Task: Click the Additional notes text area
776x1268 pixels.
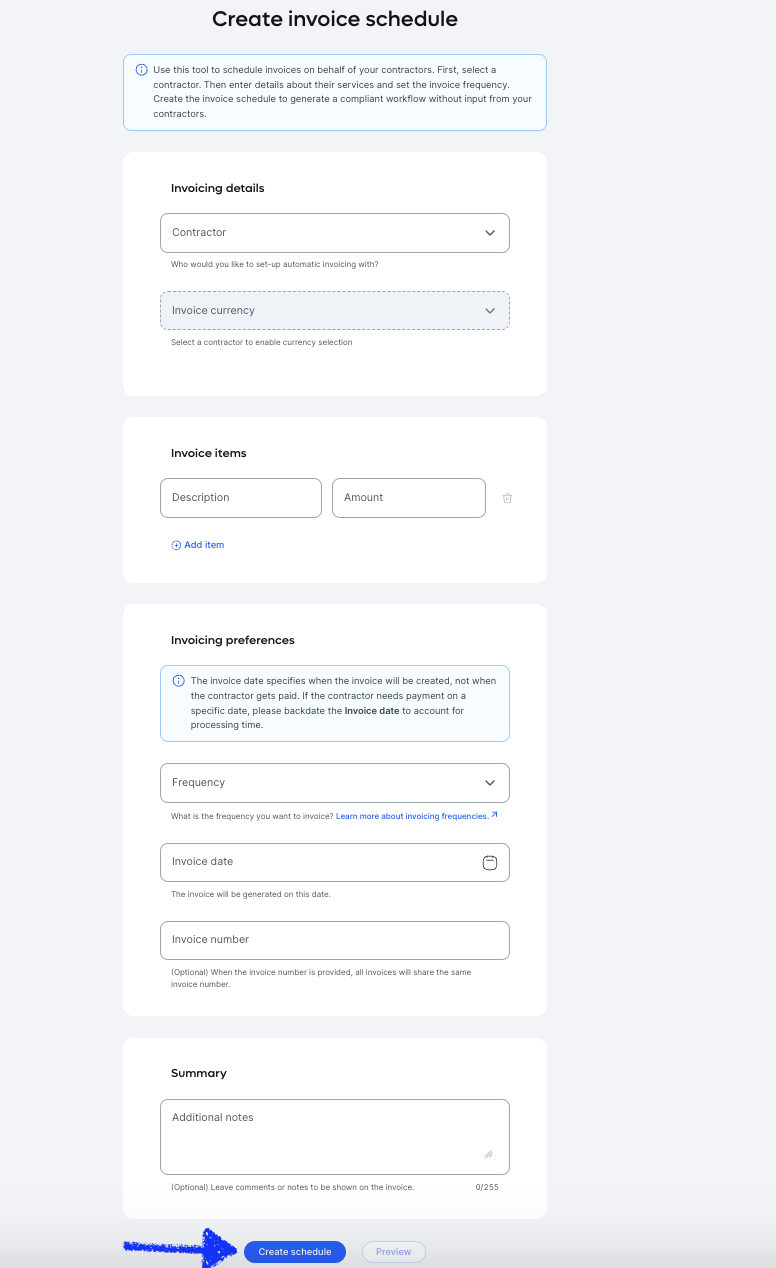Action: point(335,1130)
